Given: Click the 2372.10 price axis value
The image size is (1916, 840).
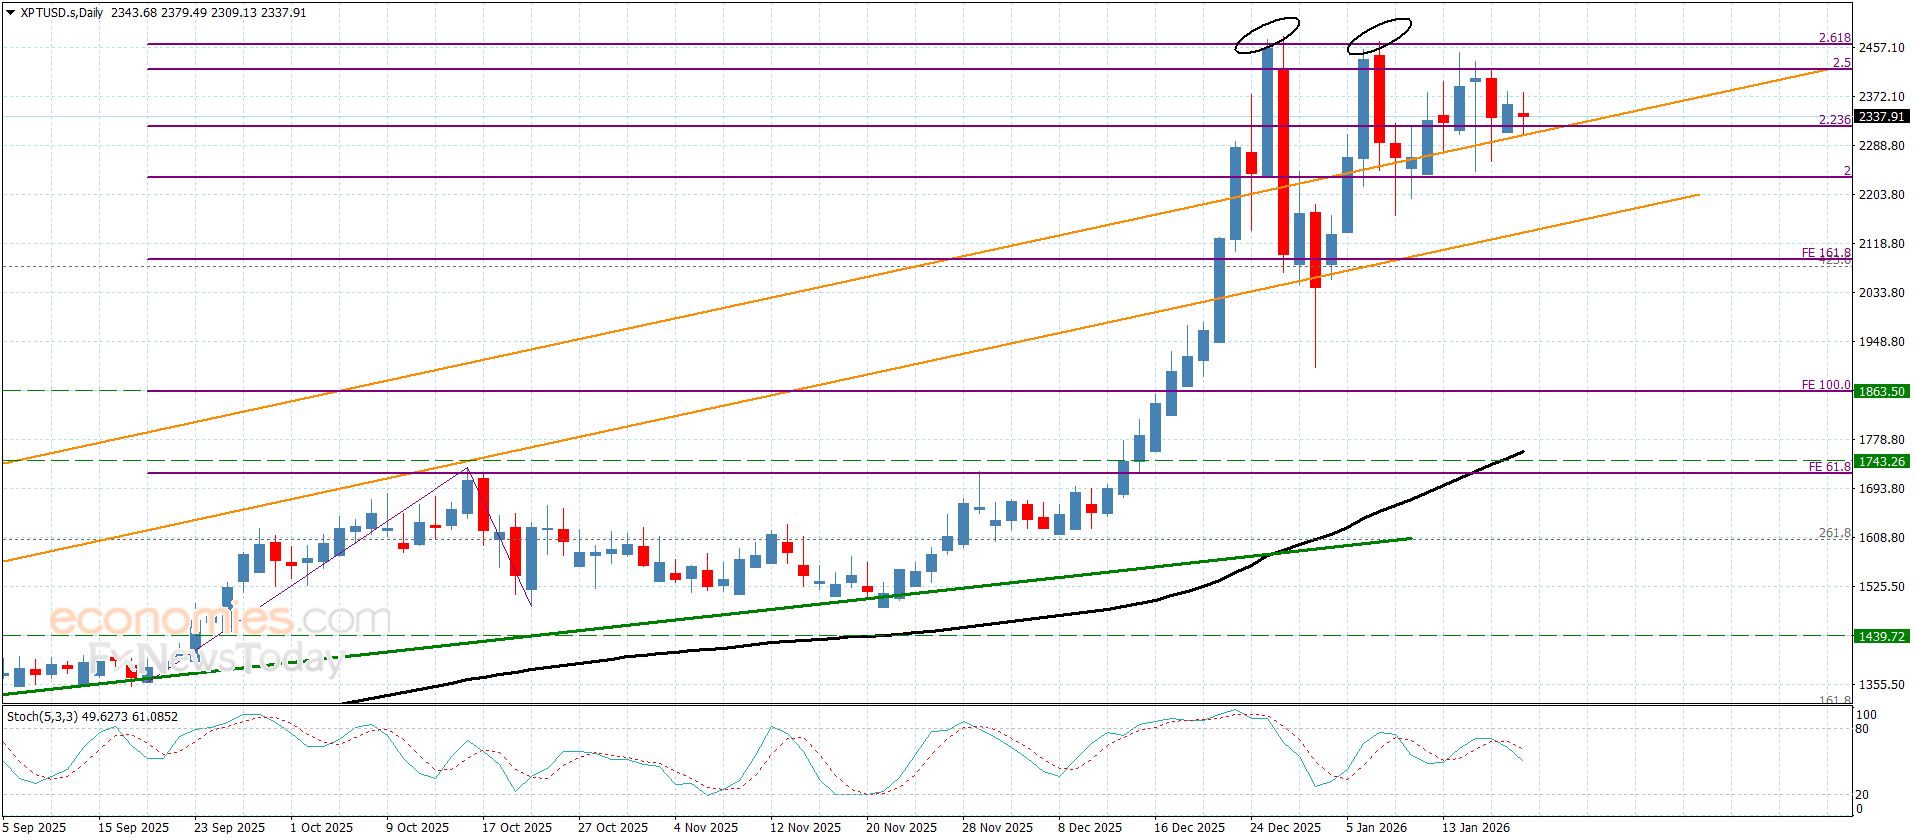Looking at the screenshot, I should coord(1882,97).
